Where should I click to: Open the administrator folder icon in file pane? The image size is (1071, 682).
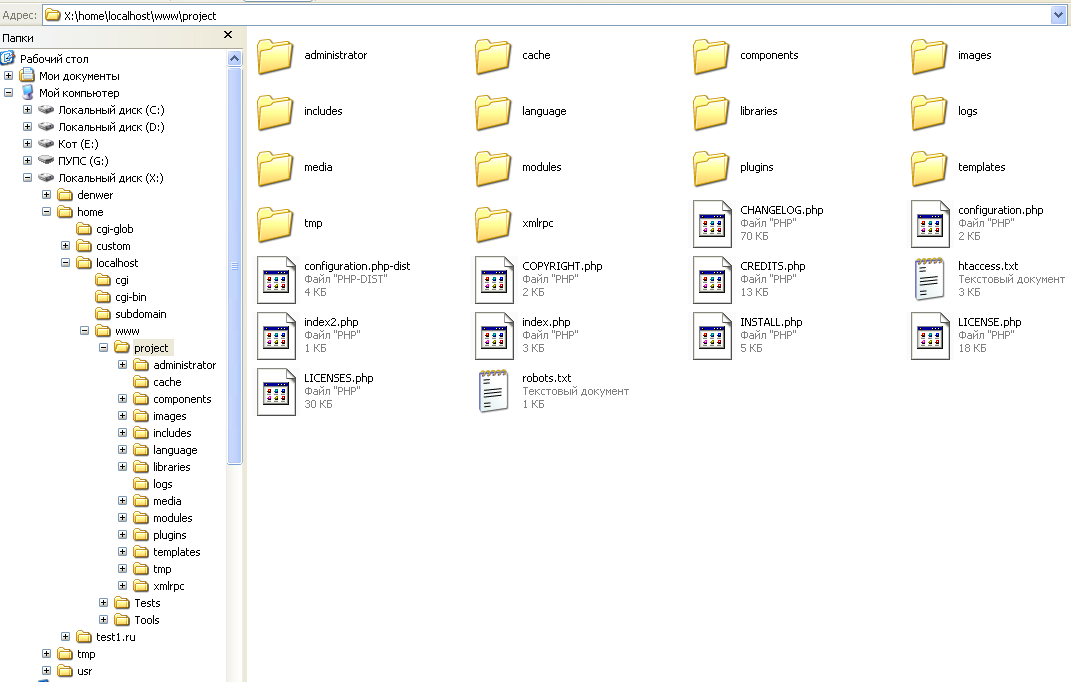(x=275, y=55)
